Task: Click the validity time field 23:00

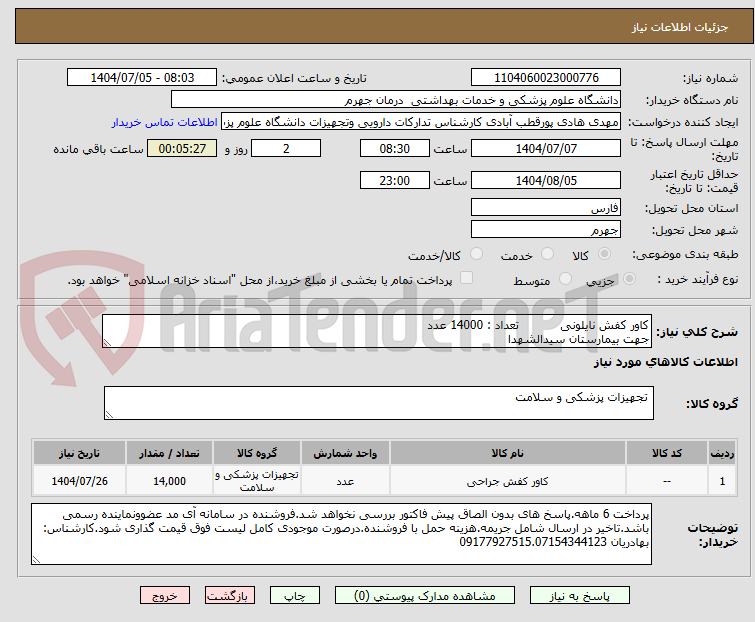Action: (x=395, y=181)
